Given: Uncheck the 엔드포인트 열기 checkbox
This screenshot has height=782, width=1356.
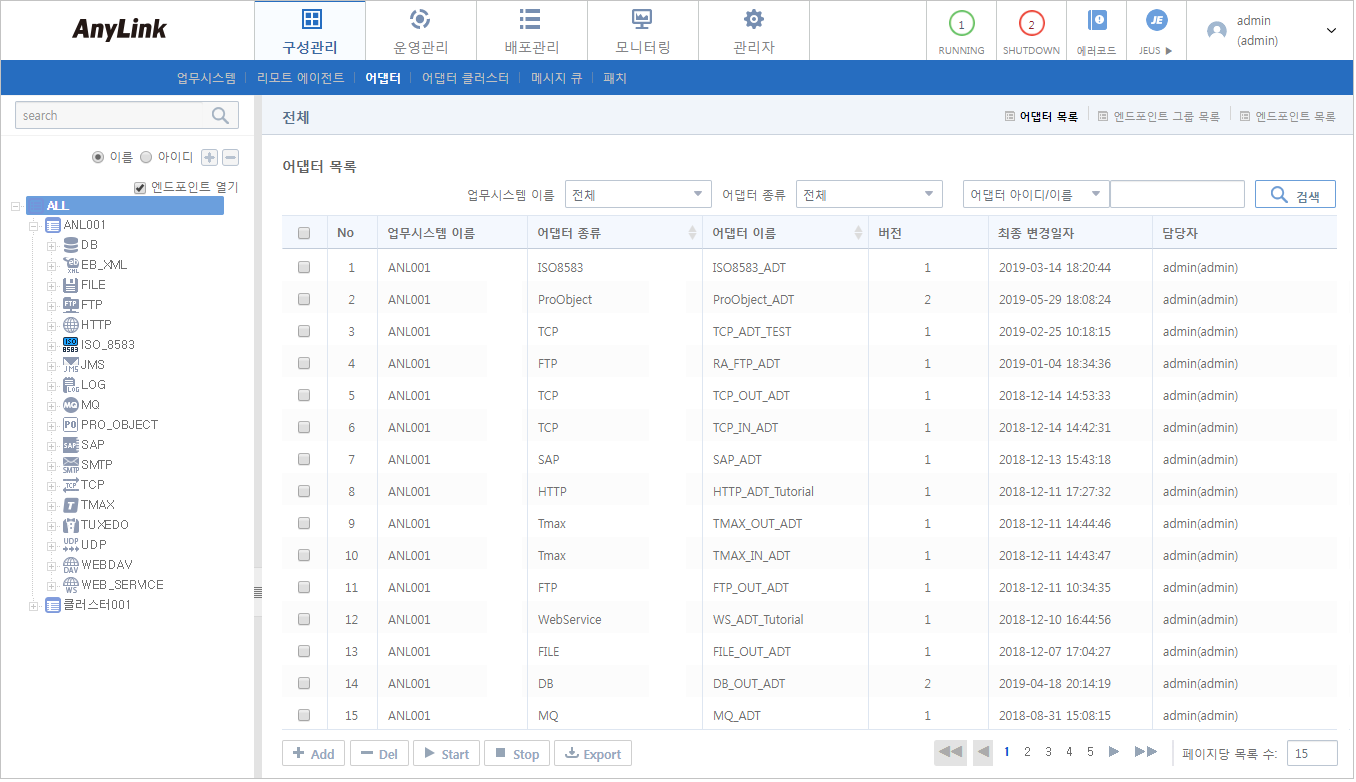Looking at the screenshot, I should click(140, 187).
